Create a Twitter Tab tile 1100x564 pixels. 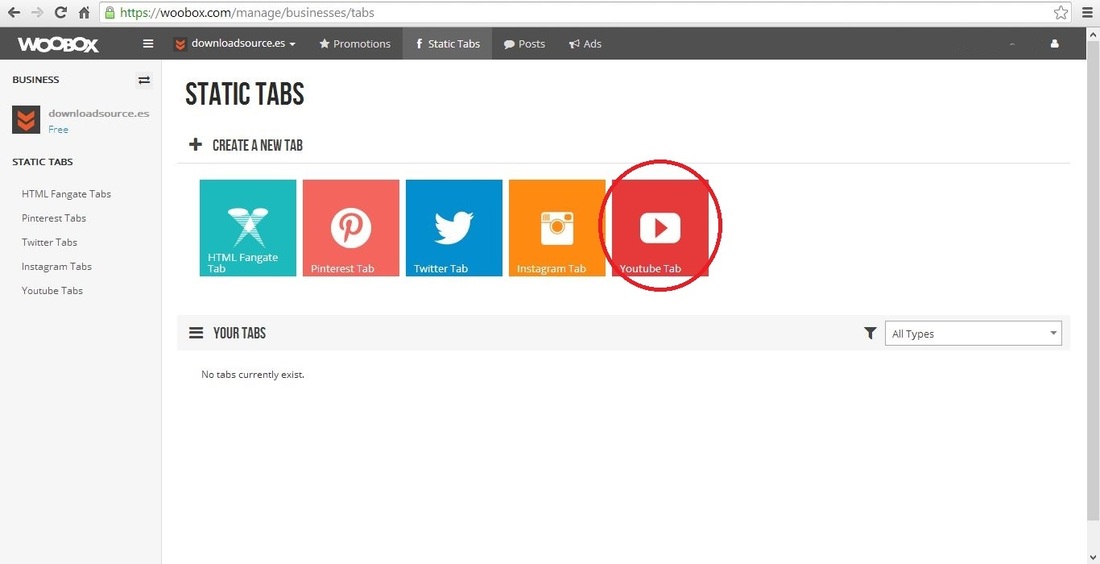[x=454, y=228]
